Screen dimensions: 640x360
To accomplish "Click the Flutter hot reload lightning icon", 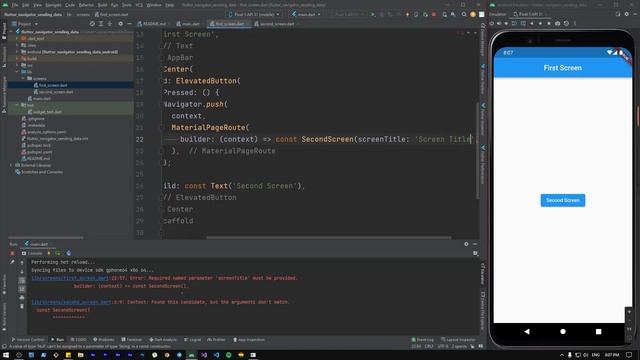I will pyautogui.click(x=407, y=14).
